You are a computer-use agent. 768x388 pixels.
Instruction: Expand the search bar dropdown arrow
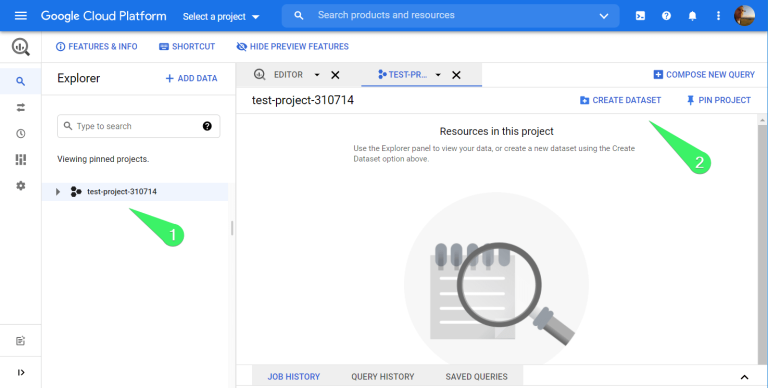point(604,16)
